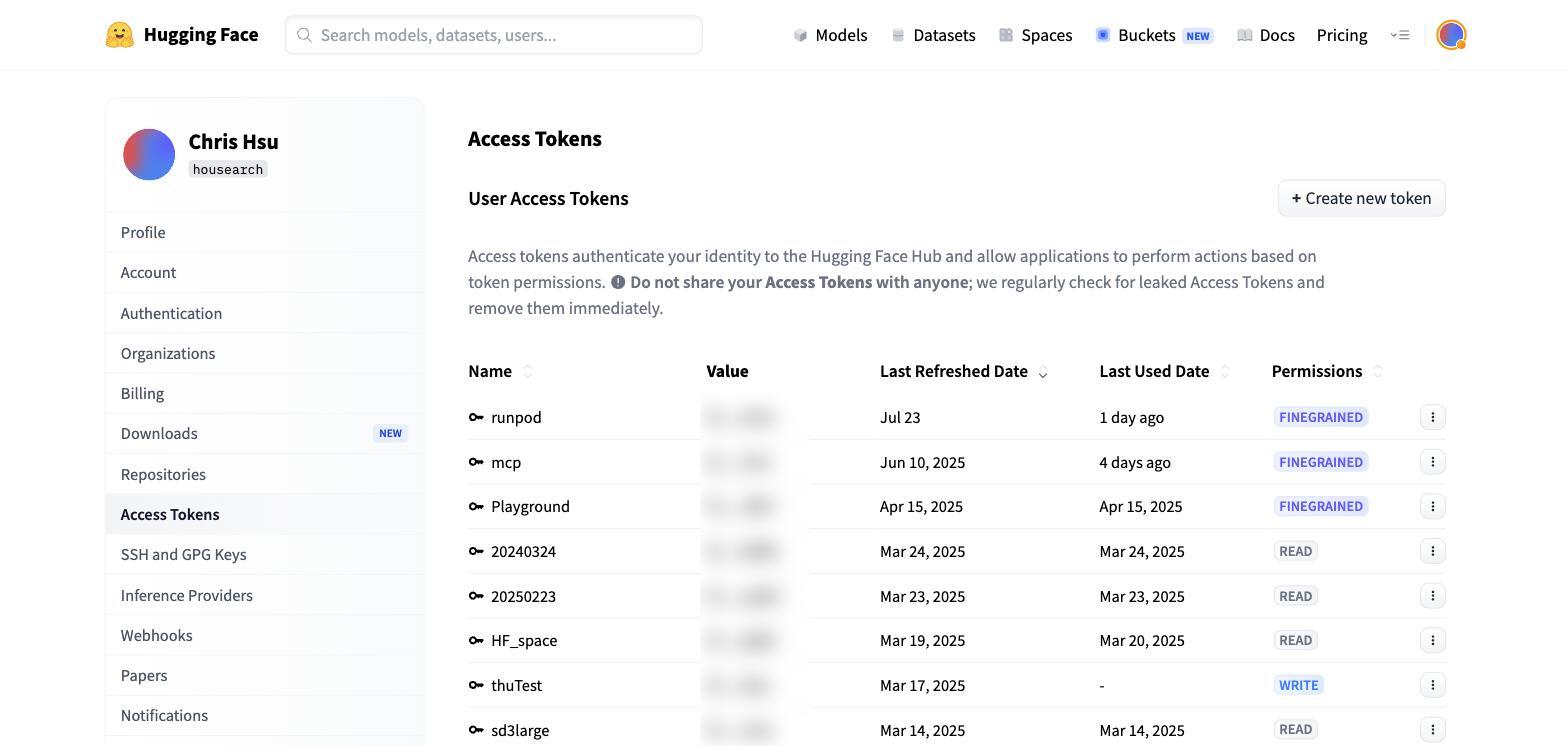Focus the search models, datasets, users field
1568x746 pixels.
[x=494, y=35]
